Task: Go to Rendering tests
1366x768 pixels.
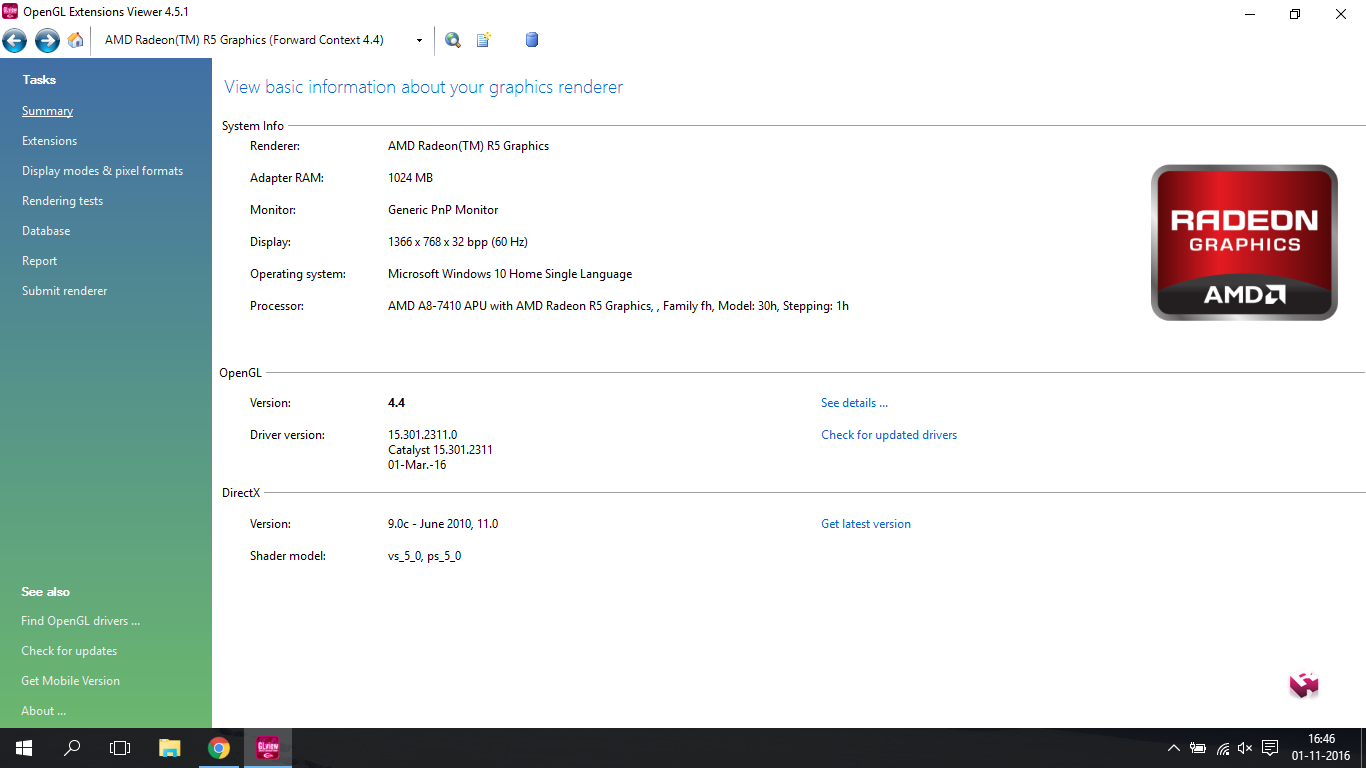Action: tap(62, 201)
